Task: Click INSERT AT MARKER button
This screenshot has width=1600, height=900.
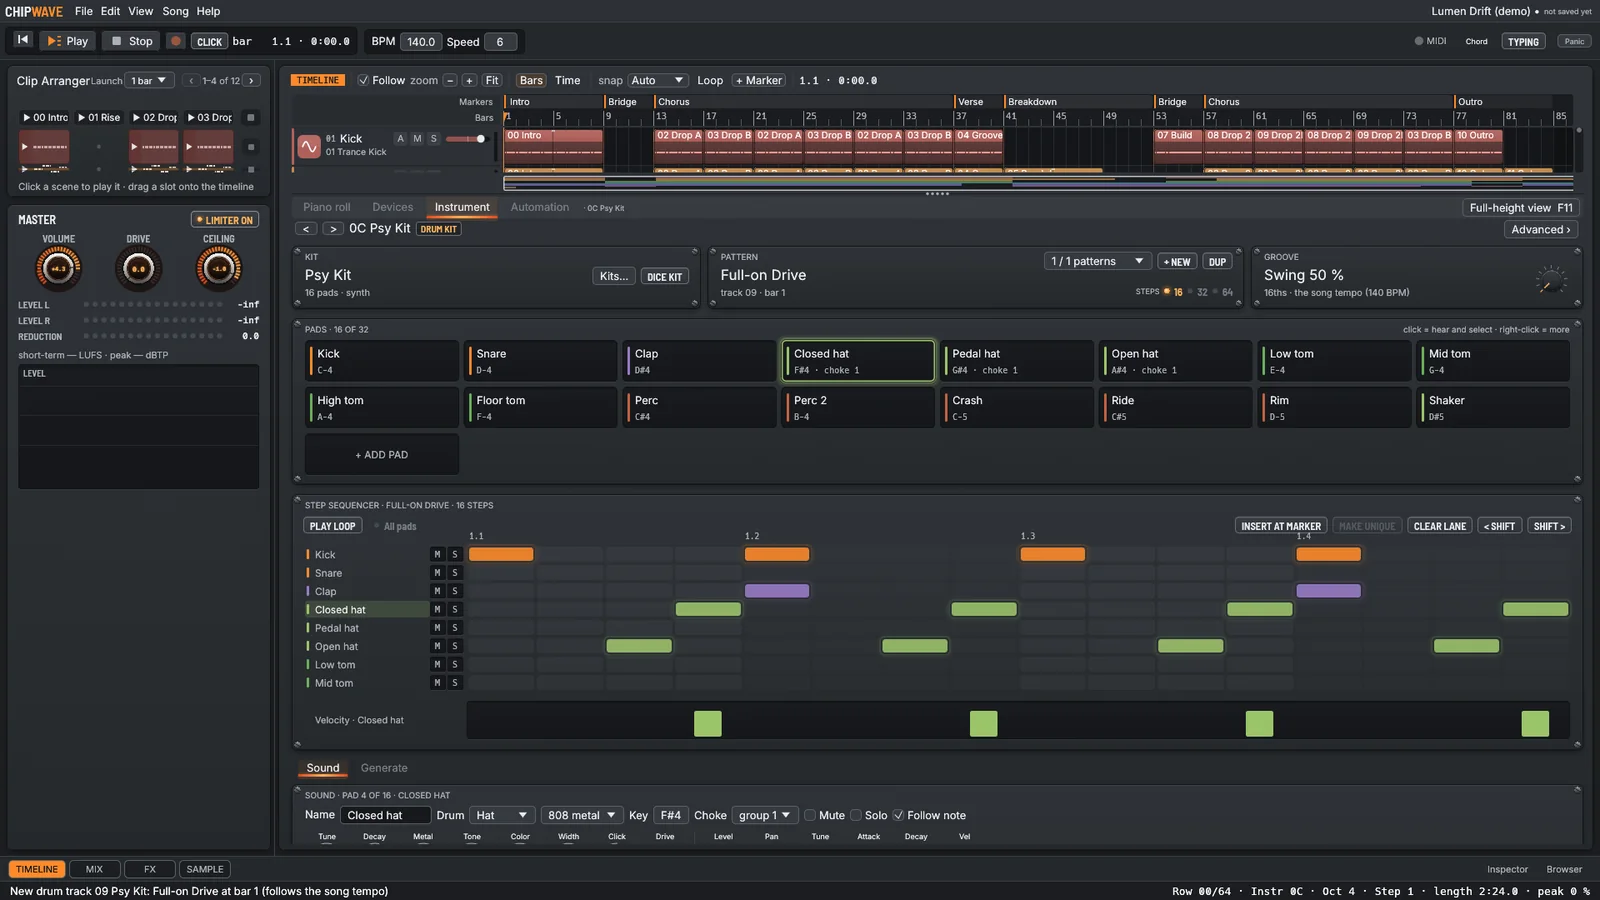Action: tap(1281, 526)
